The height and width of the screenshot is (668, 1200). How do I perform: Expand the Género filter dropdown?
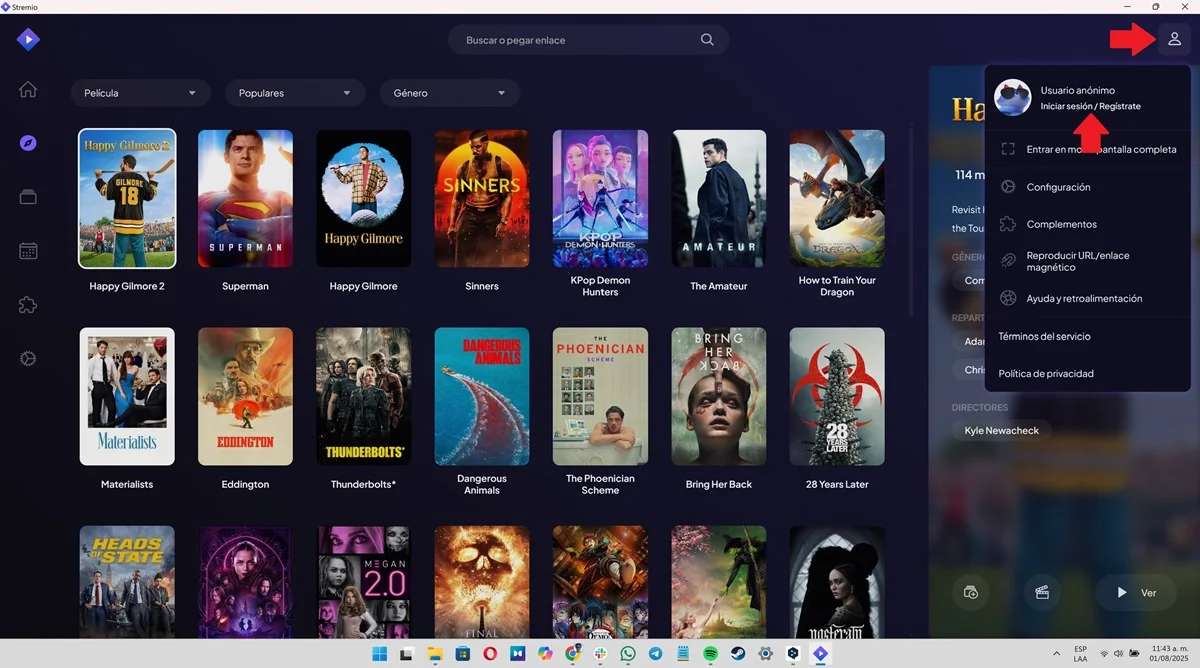click(449, 93)
